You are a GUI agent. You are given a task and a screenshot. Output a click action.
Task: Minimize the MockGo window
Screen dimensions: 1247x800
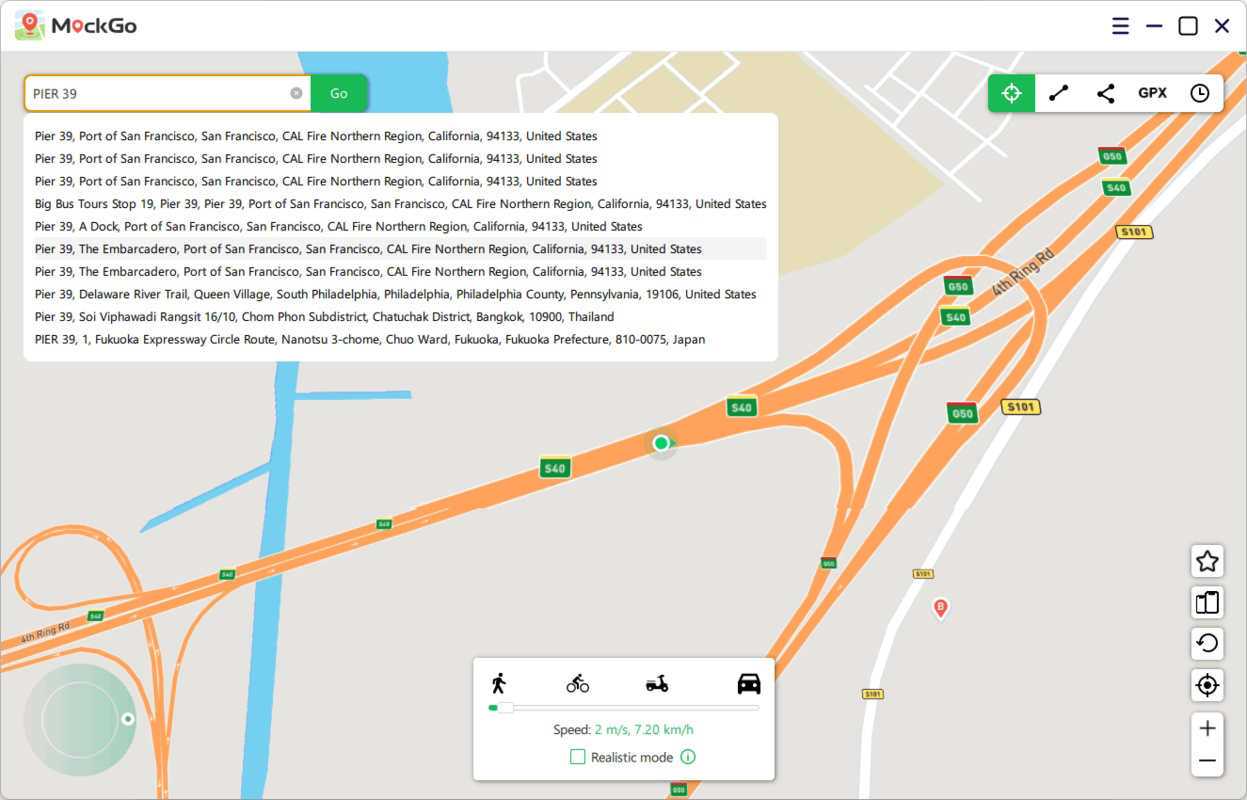(1154, 26)
